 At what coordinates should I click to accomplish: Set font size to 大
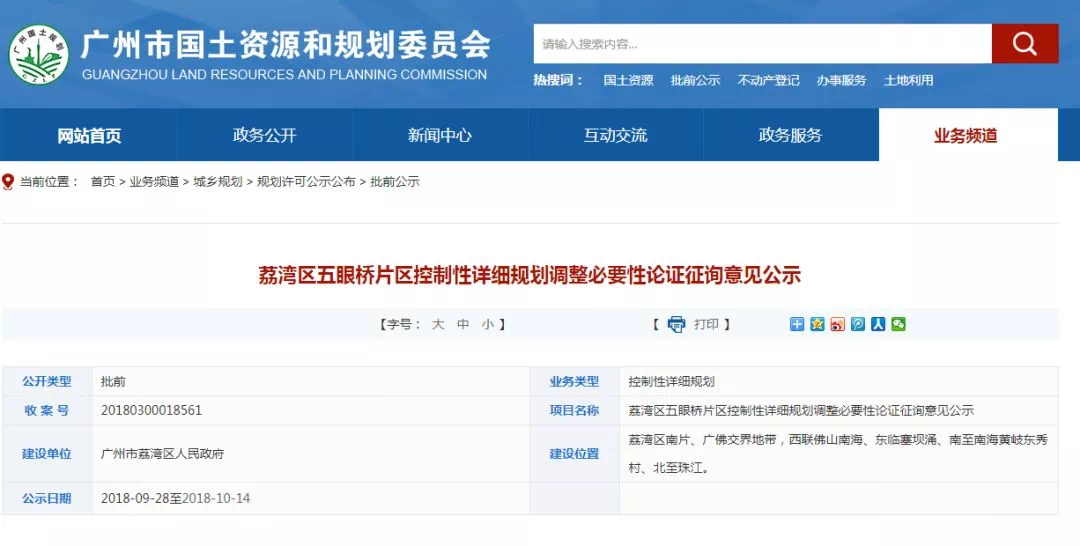tap(438, 324)
